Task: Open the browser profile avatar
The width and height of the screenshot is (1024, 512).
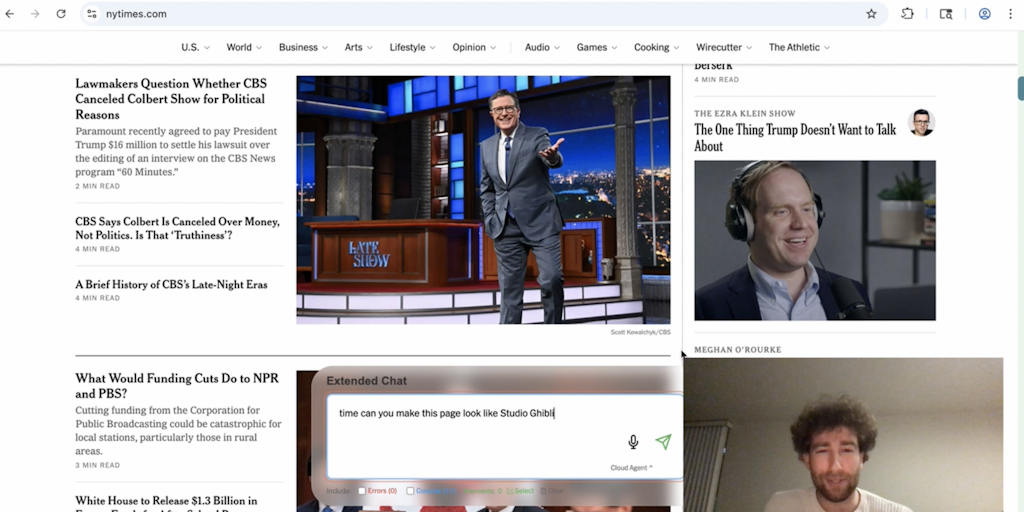Action: 984,14
